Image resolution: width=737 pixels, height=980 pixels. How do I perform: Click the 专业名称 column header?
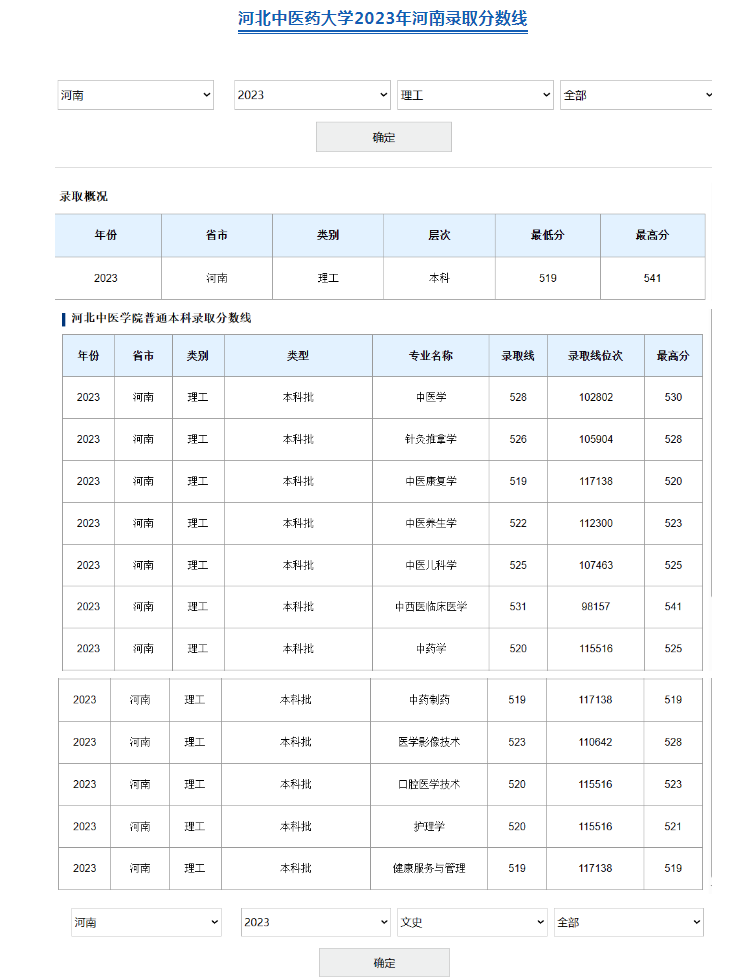(431, 356)
